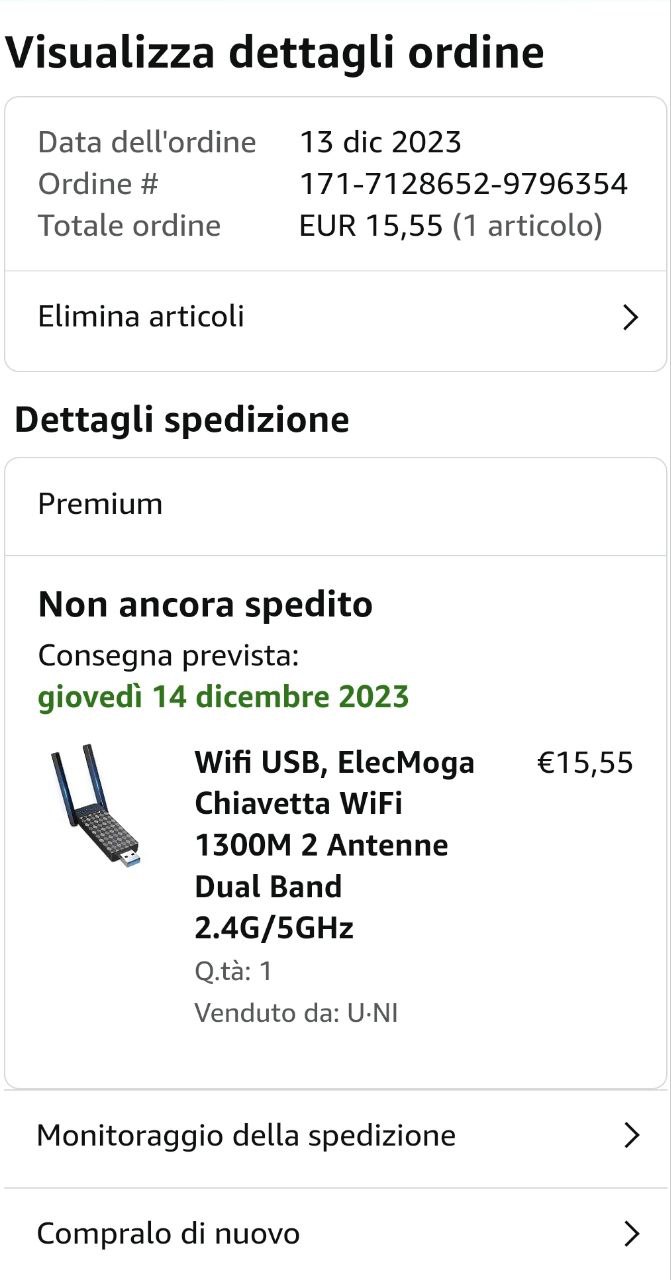
Task: Open Monitoraggio della spedizione
Action: coord(246,1136)
